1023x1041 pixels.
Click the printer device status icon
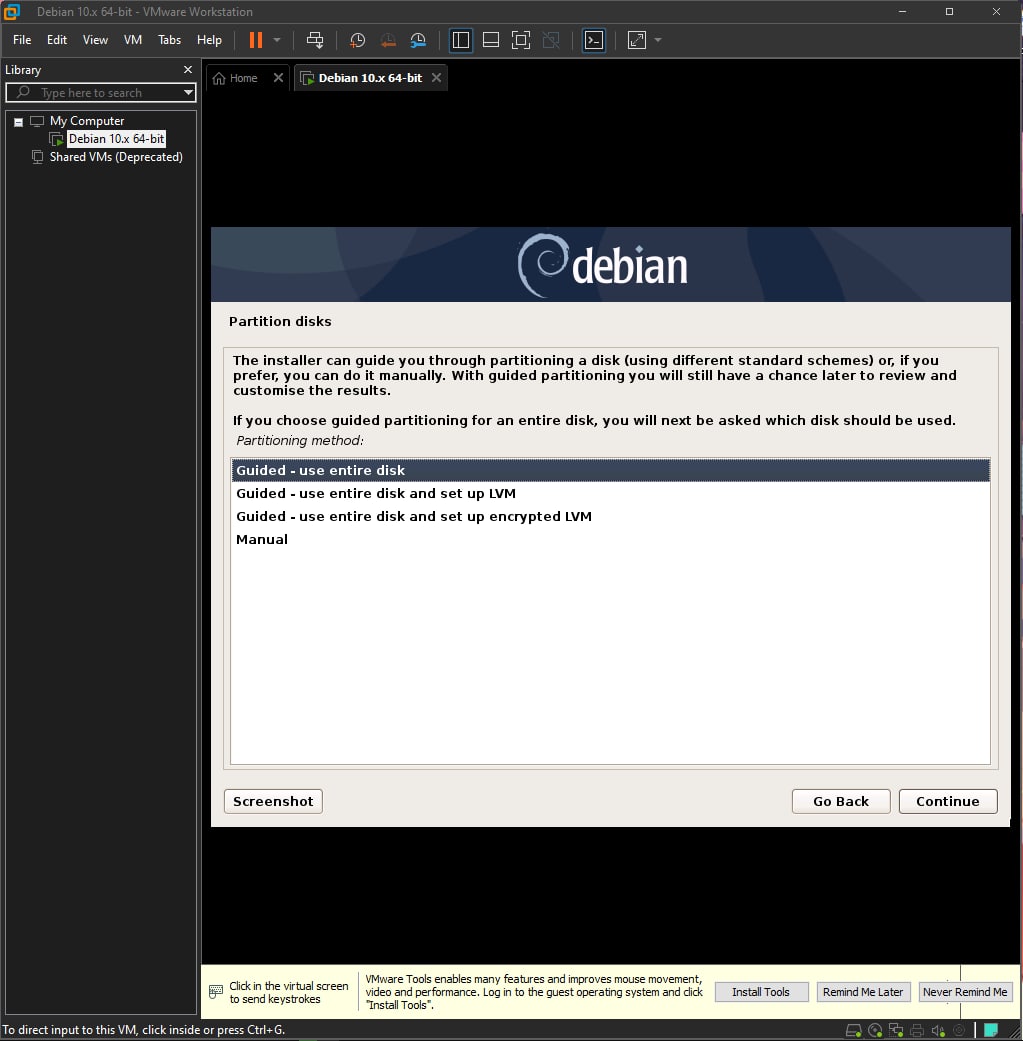pyautogui.click(x=917, y=1030)
